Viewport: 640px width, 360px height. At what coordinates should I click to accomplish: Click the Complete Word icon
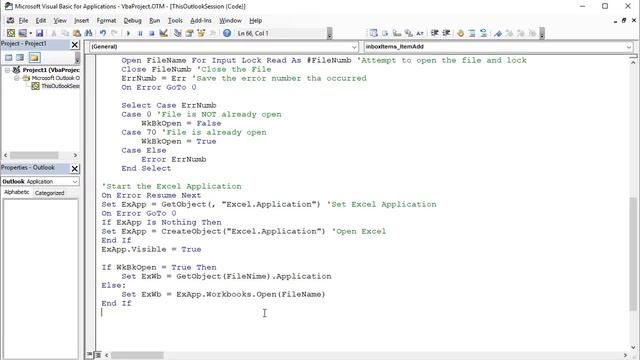[420, 33]
